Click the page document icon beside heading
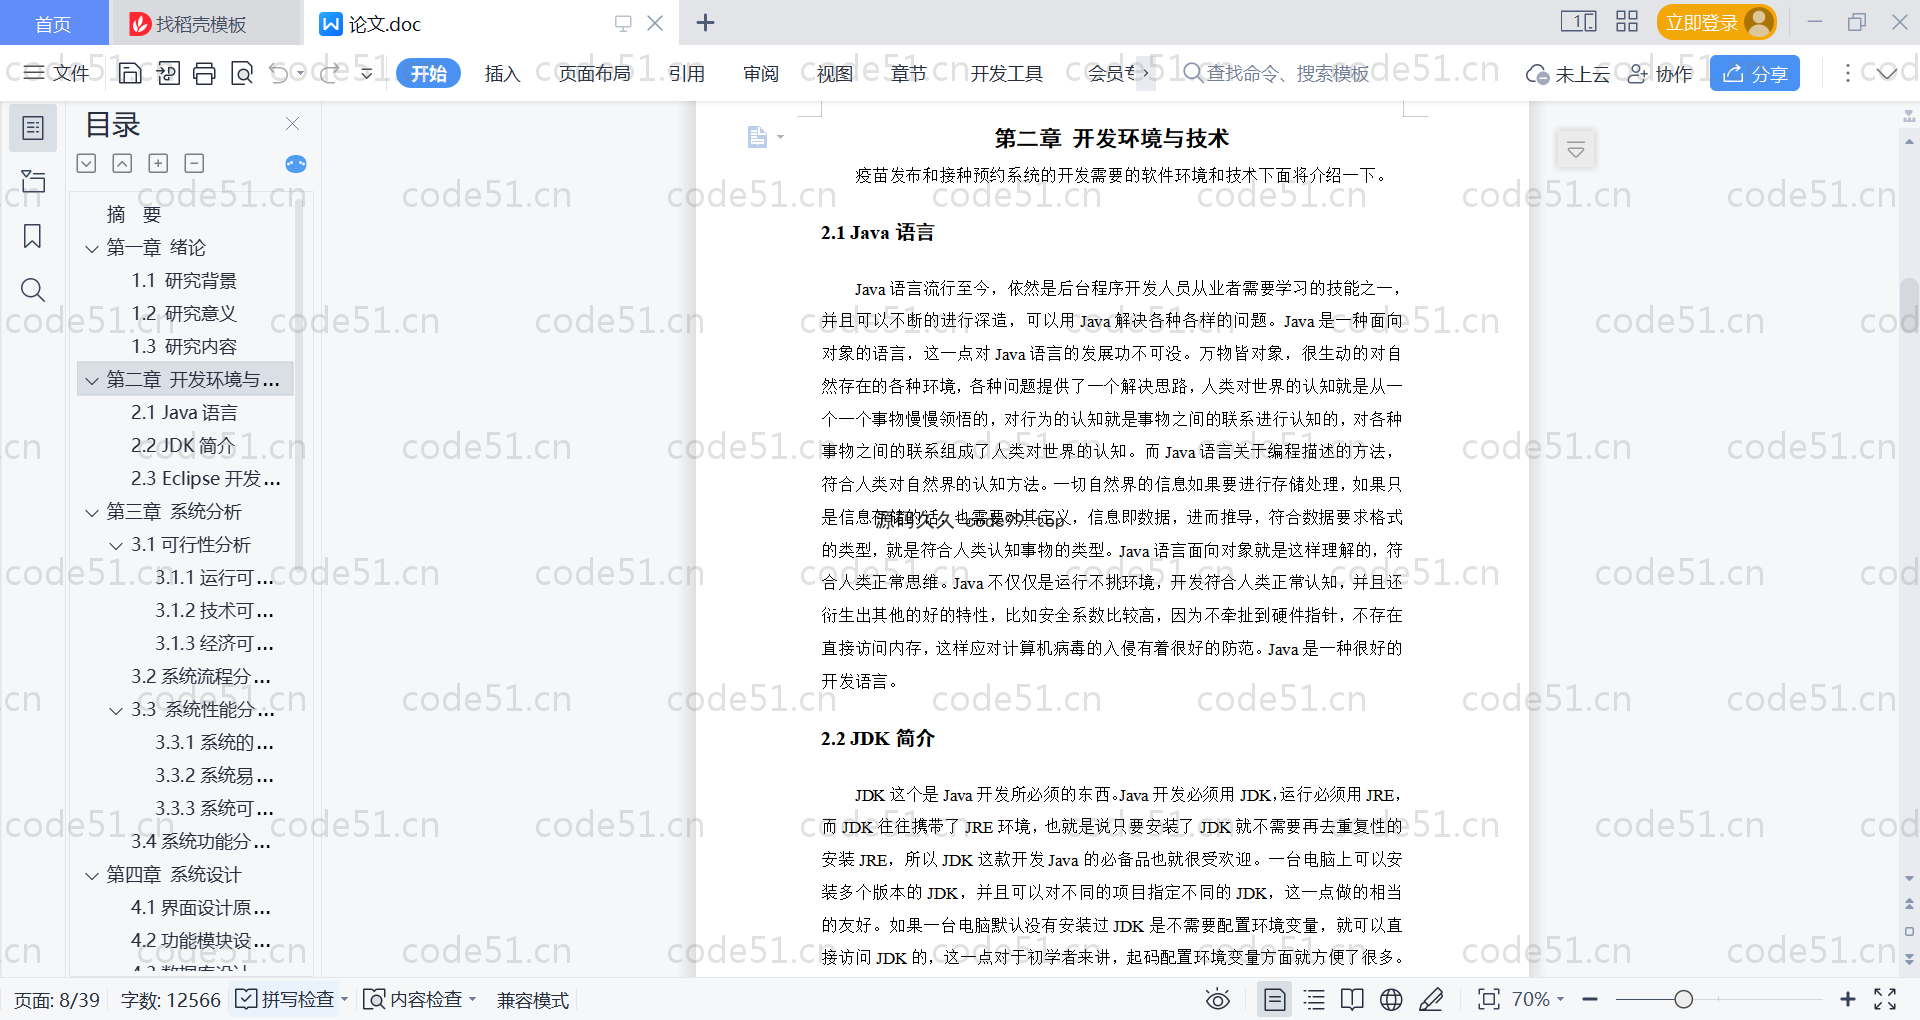The height and width of the screenshot is (1020, 1920). pyautogui.click(x=758, y=137)
